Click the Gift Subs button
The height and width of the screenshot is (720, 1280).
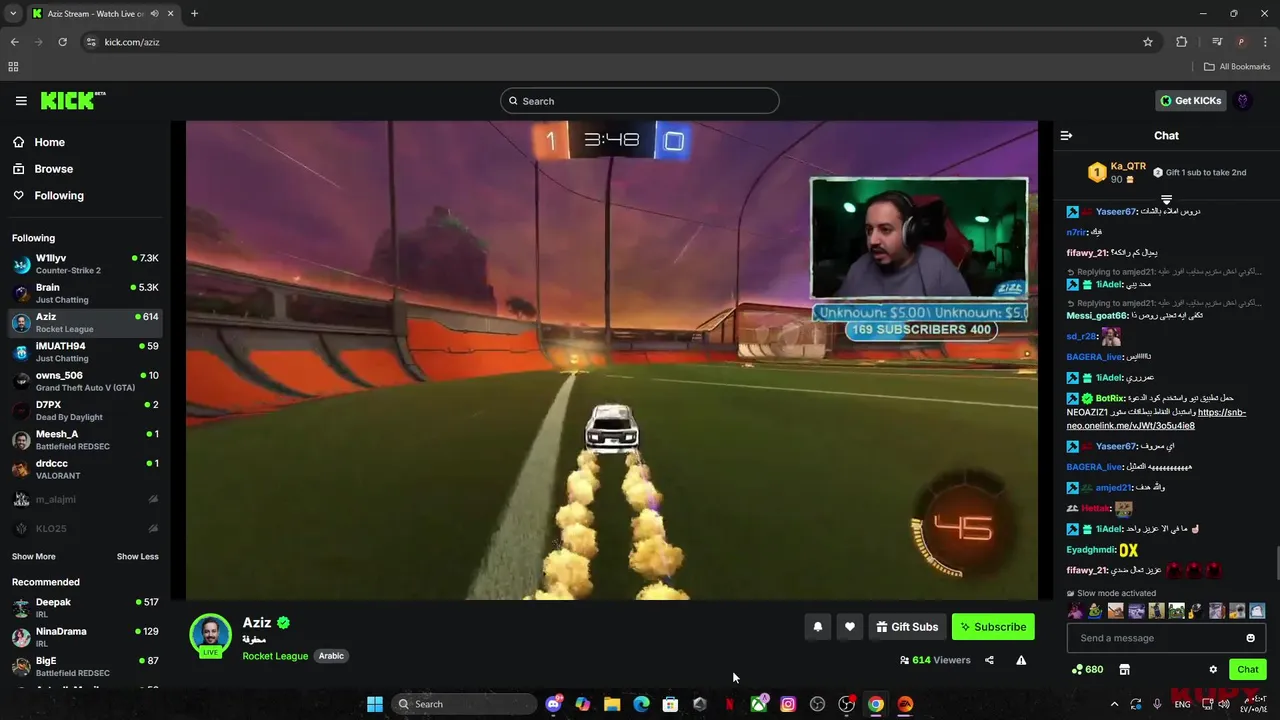(x=907, y=627)
